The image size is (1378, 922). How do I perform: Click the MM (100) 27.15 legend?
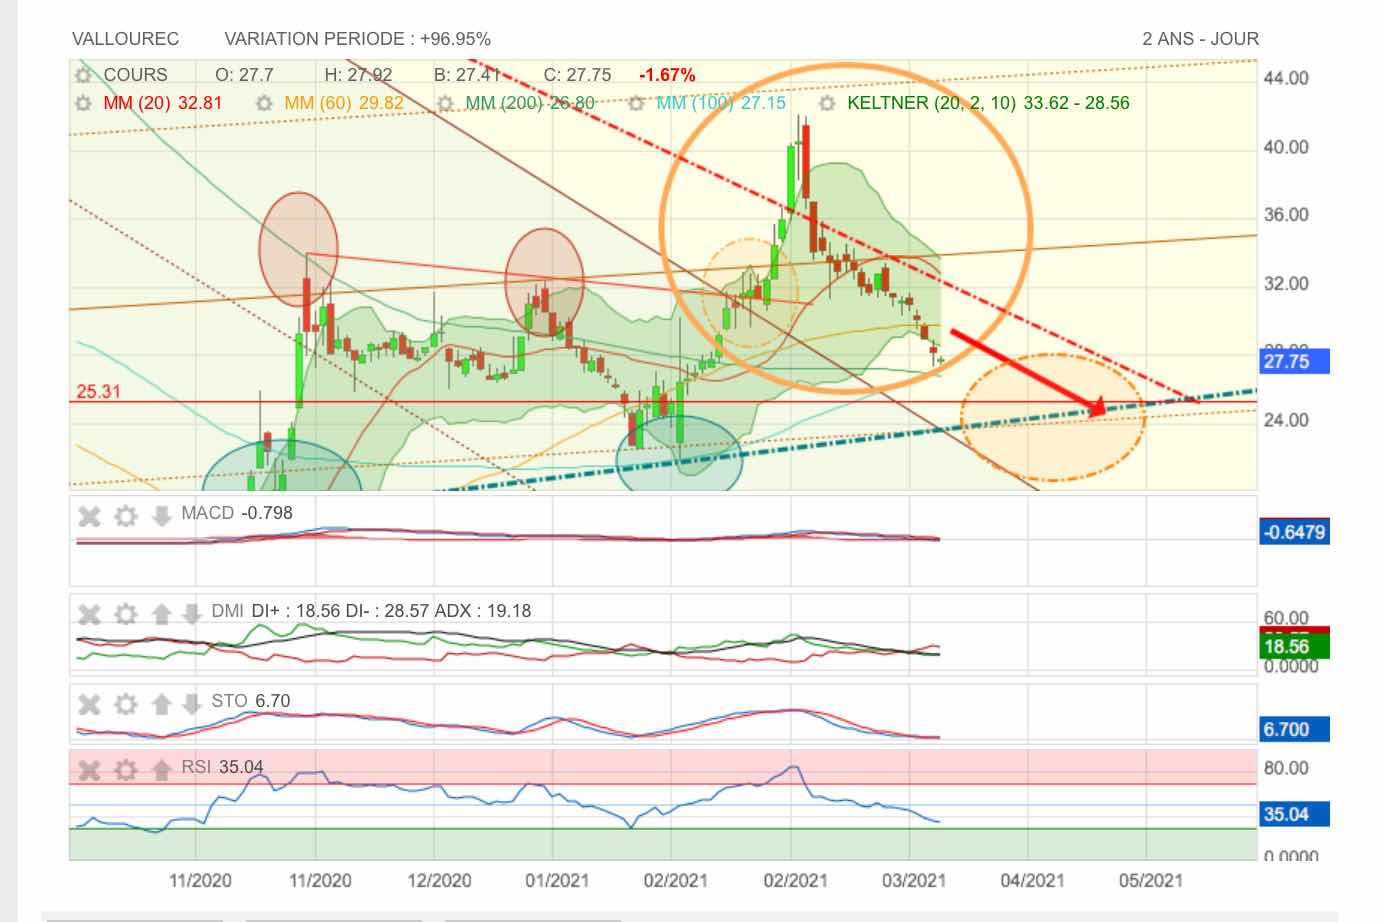coord(721,103)
